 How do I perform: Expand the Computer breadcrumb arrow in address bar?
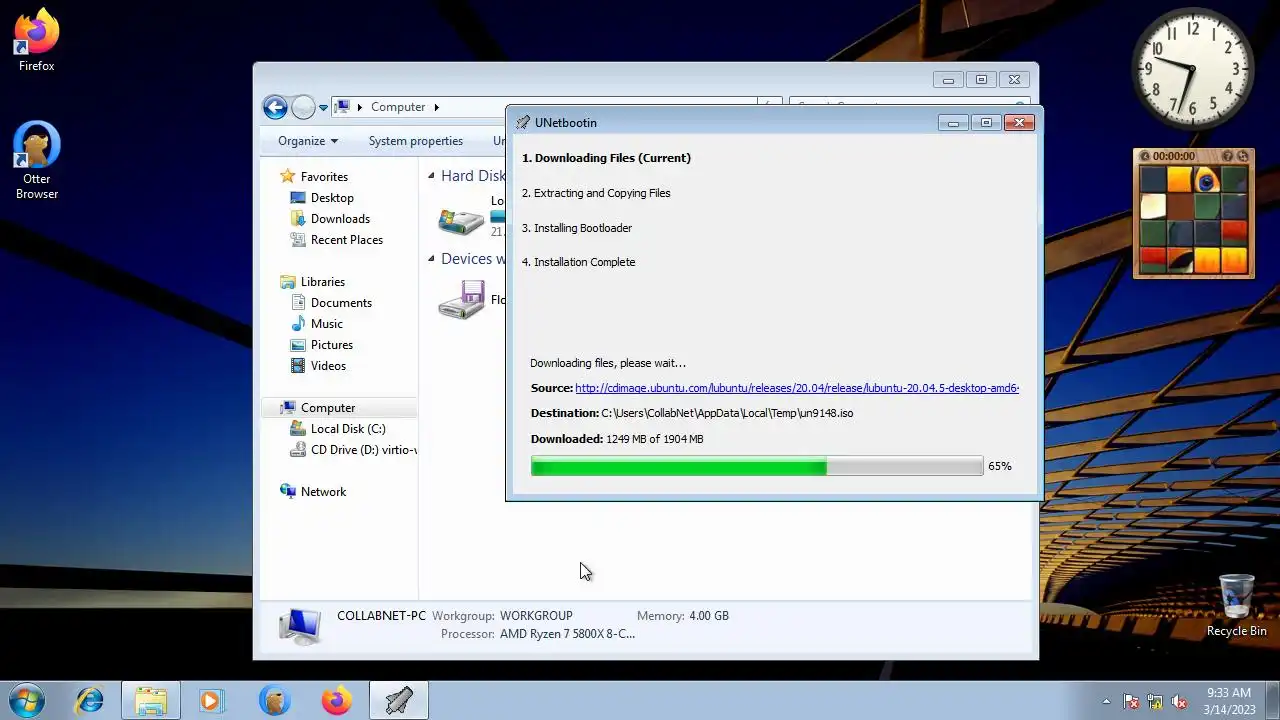(436, 107)
